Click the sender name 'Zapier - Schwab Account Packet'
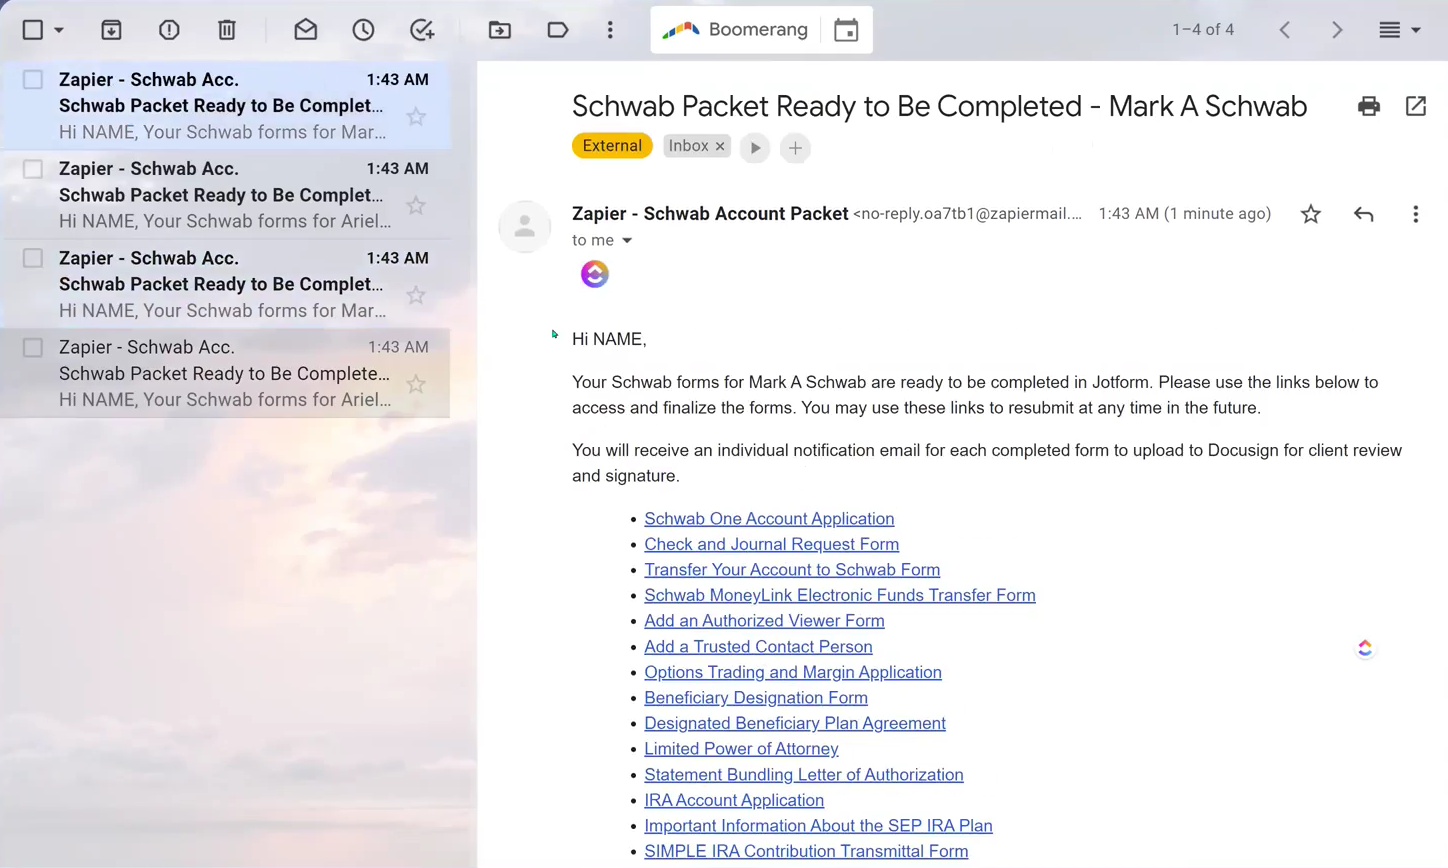 (710, 214)
